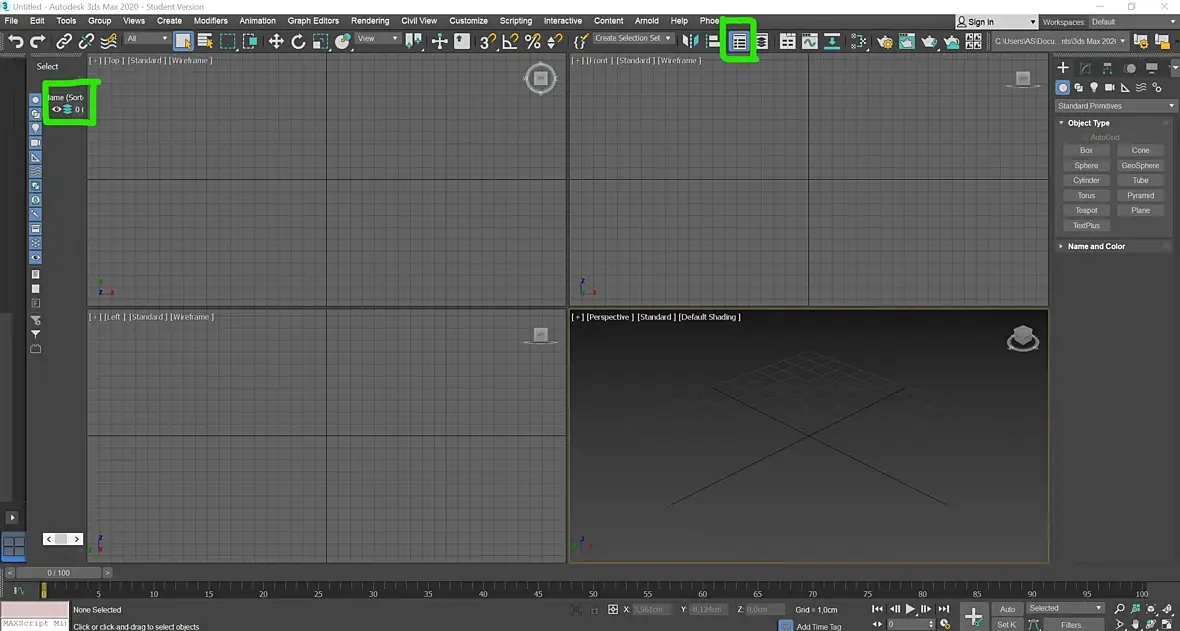Open the Modifiers menu
This screenshot has height=631, width=1180.
point(210,20)
